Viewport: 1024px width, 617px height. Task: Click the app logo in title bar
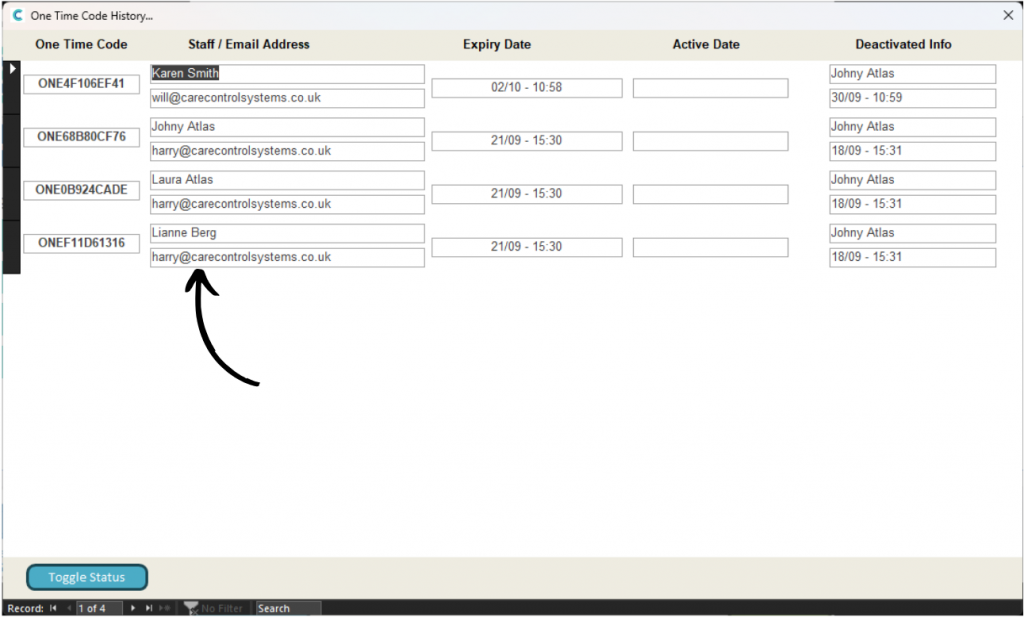tap(17, 16)
